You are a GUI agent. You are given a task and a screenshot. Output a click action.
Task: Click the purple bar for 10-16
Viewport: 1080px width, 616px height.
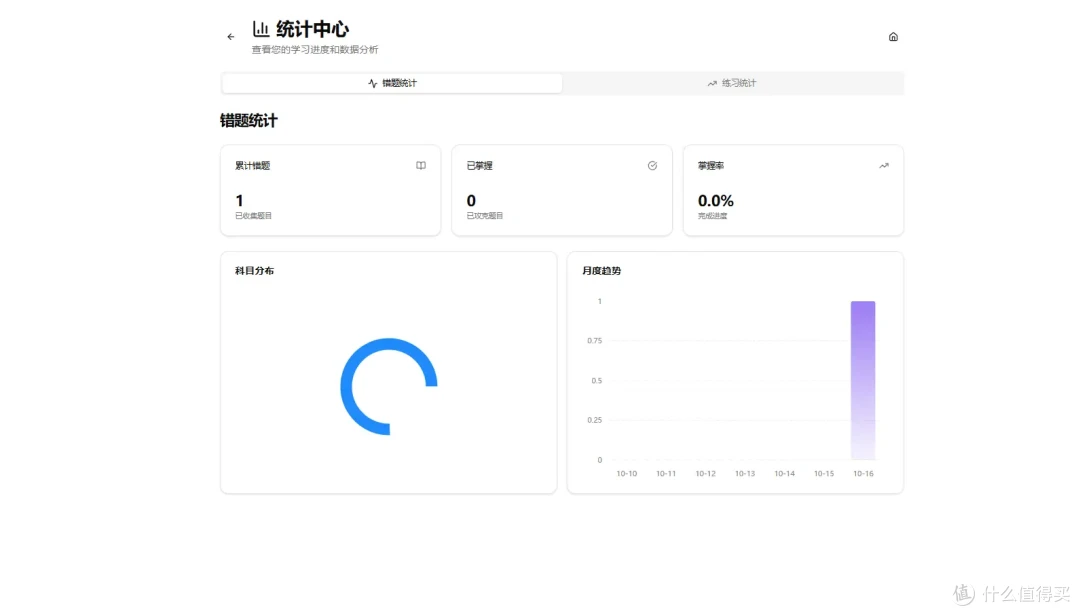coord(862,380)
